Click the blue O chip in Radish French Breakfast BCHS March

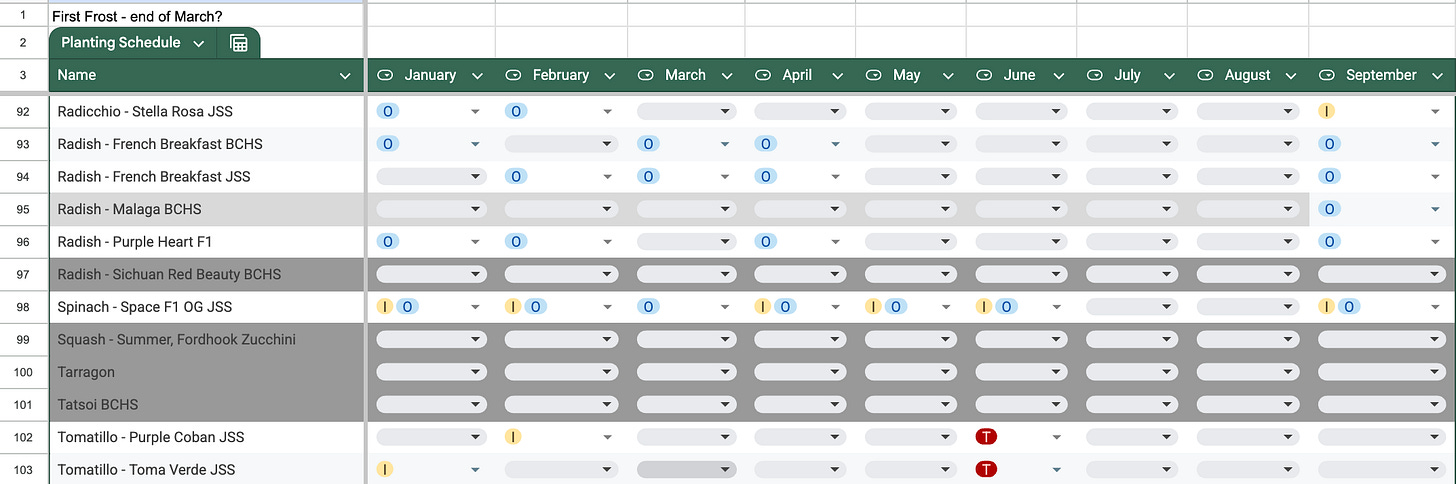click(648, 144)
